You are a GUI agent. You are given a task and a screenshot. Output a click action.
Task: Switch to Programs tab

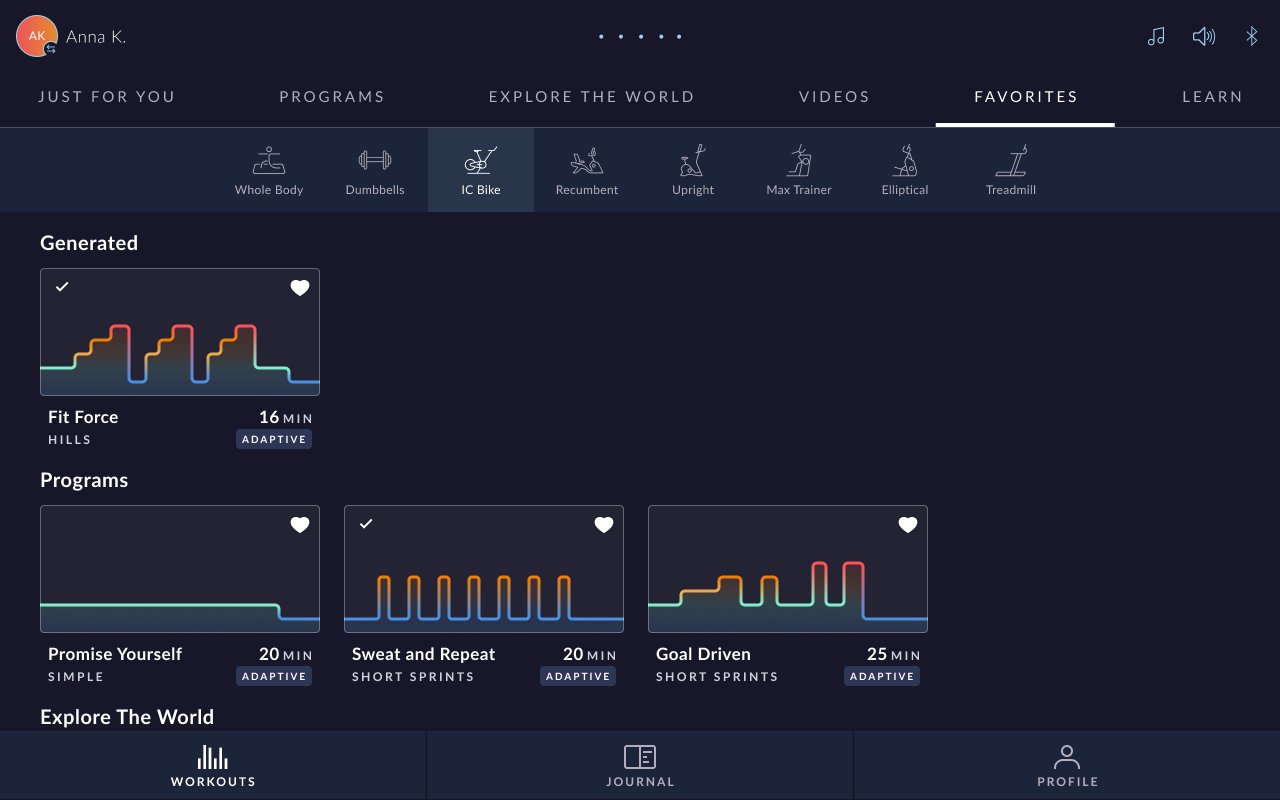coord(332,97)
